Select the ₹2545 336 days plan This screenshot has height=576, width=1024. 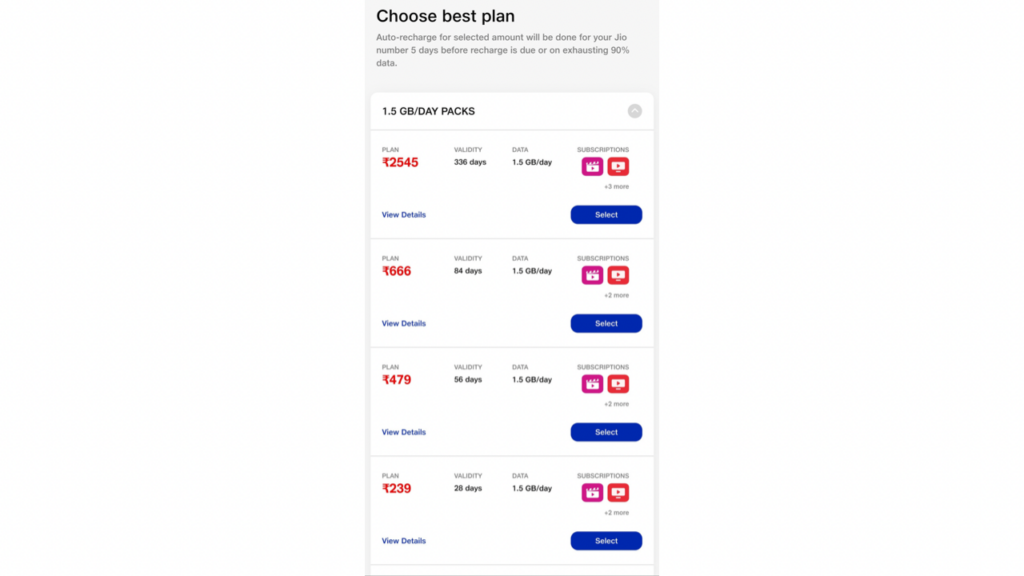(x=606, y=215)
